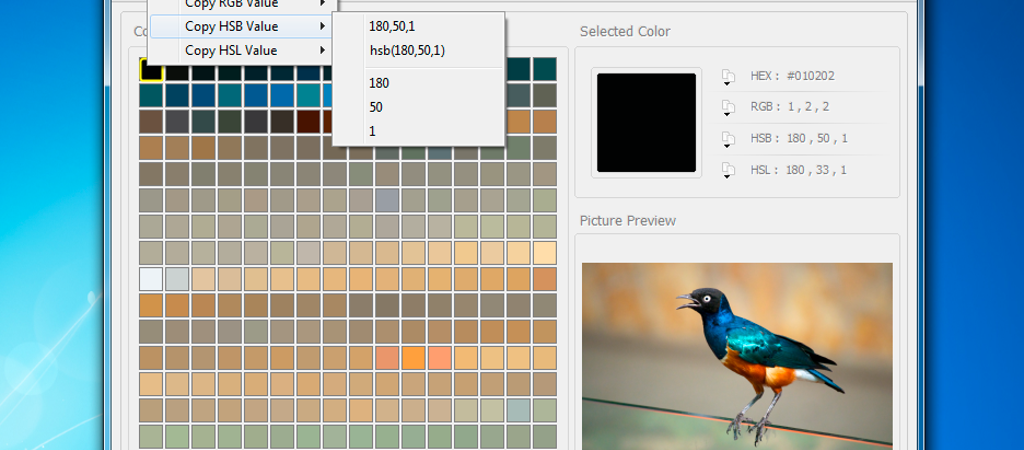Copy only the brightness value 1
Viewport: 1024px width, 450px height.
click(x=418, y=131)
